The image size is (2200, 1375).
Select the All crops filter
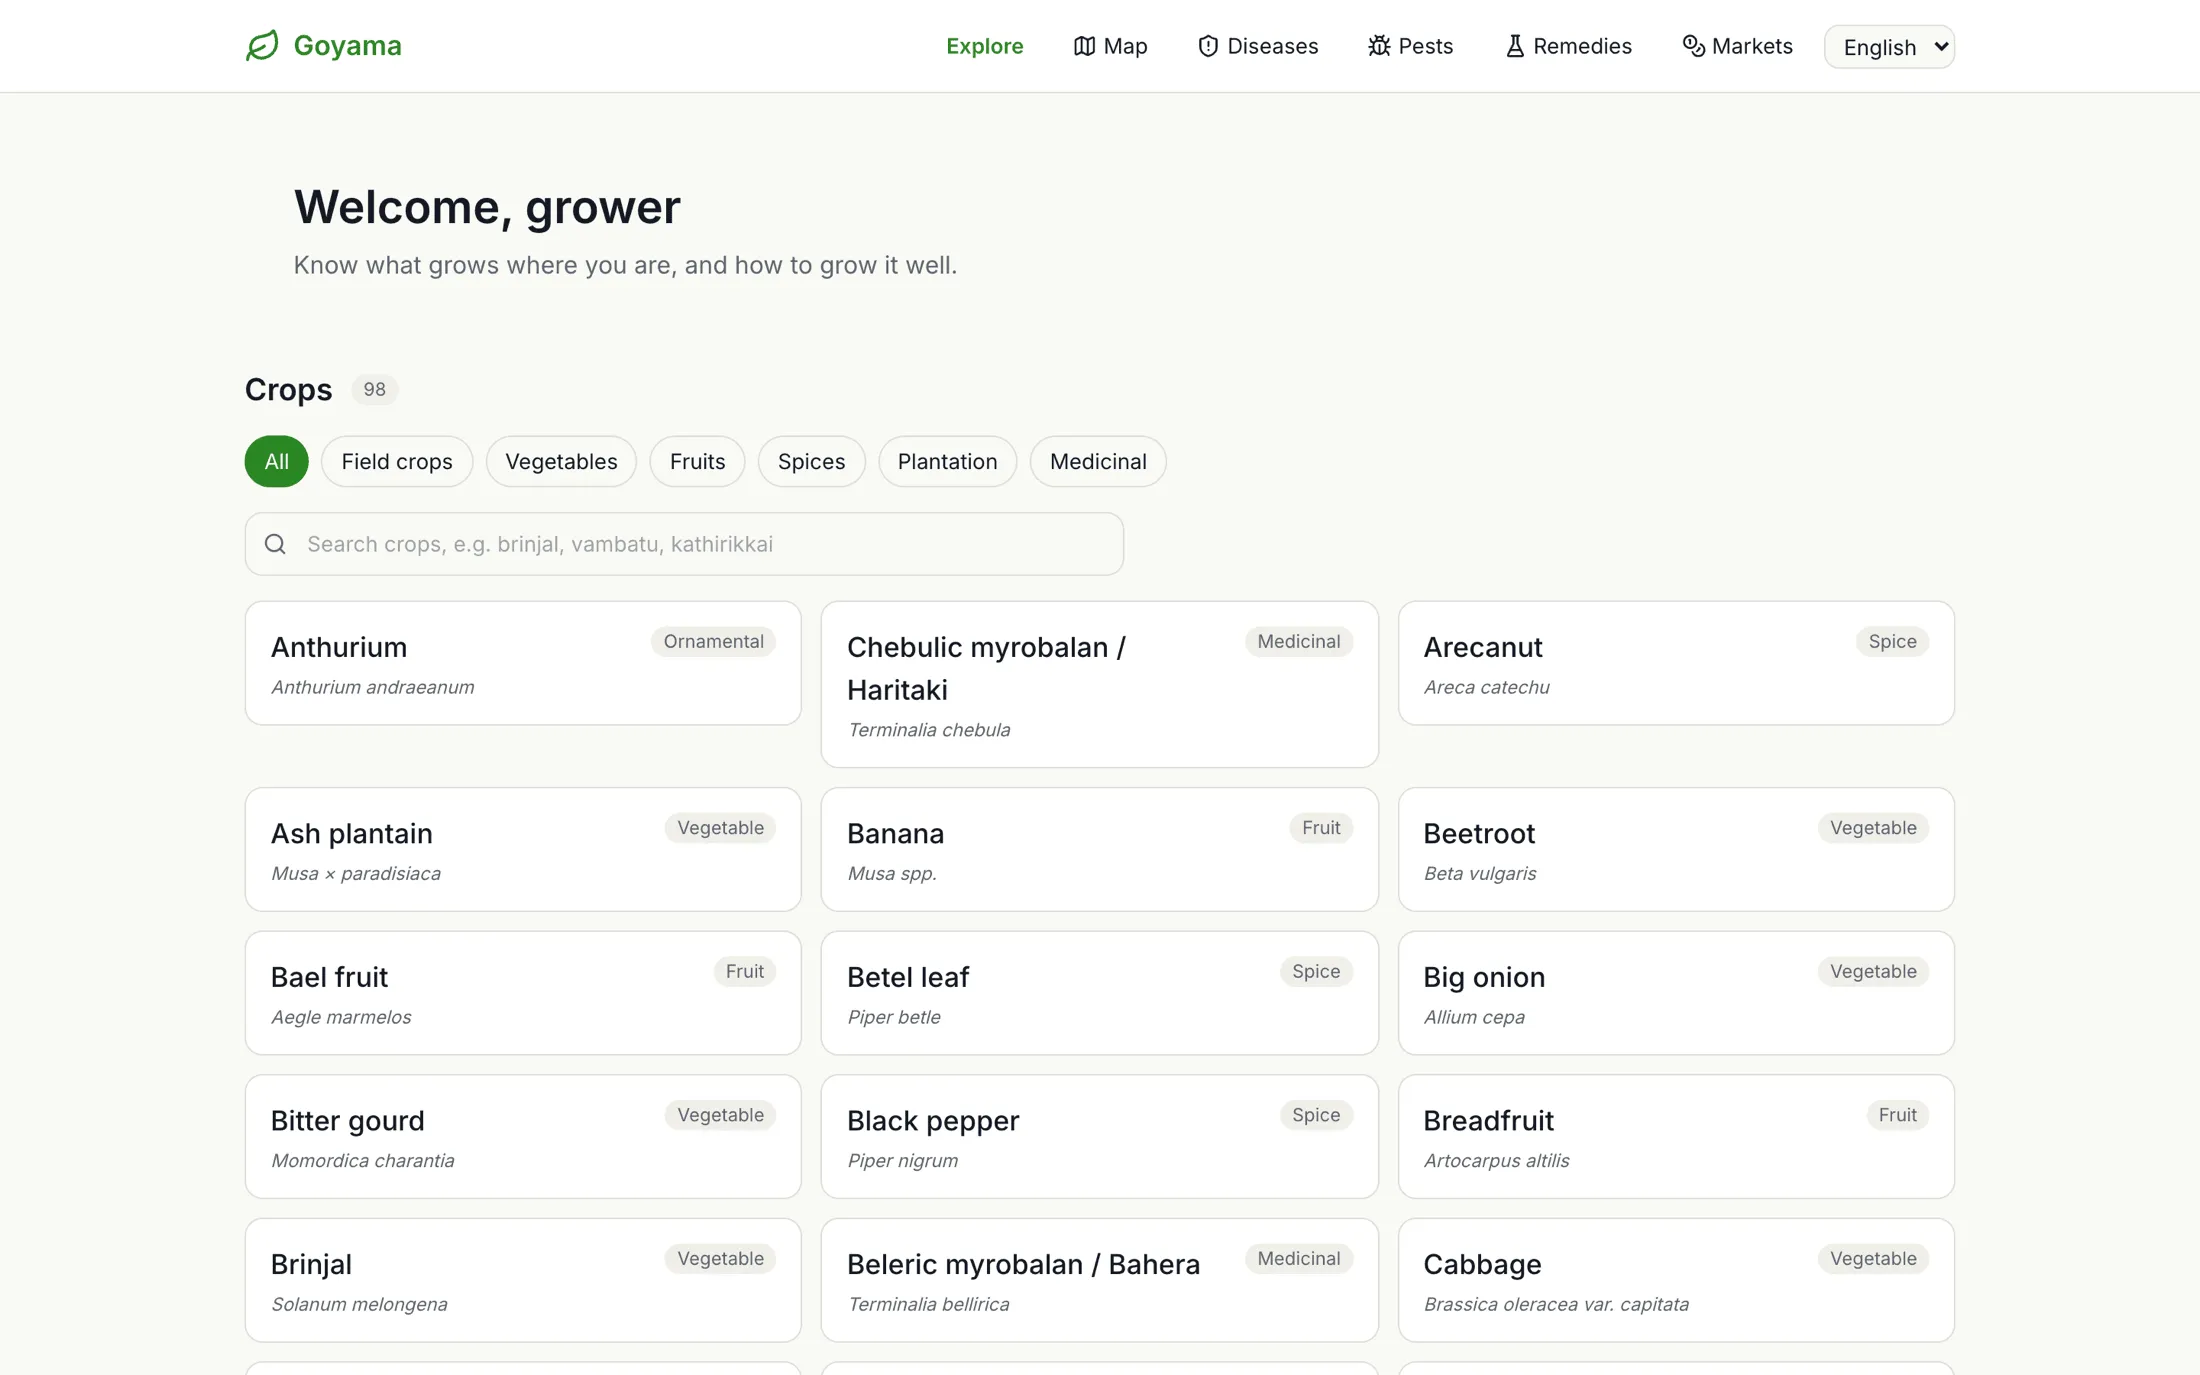pos(276,461)
